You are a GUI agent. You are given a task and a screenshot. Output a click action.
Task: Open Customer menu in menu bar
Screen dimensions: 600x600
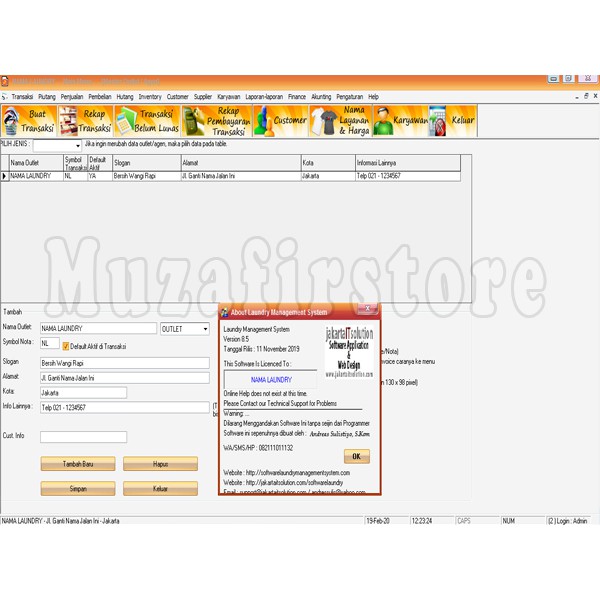pyautogui.click(x=178, y=97)
